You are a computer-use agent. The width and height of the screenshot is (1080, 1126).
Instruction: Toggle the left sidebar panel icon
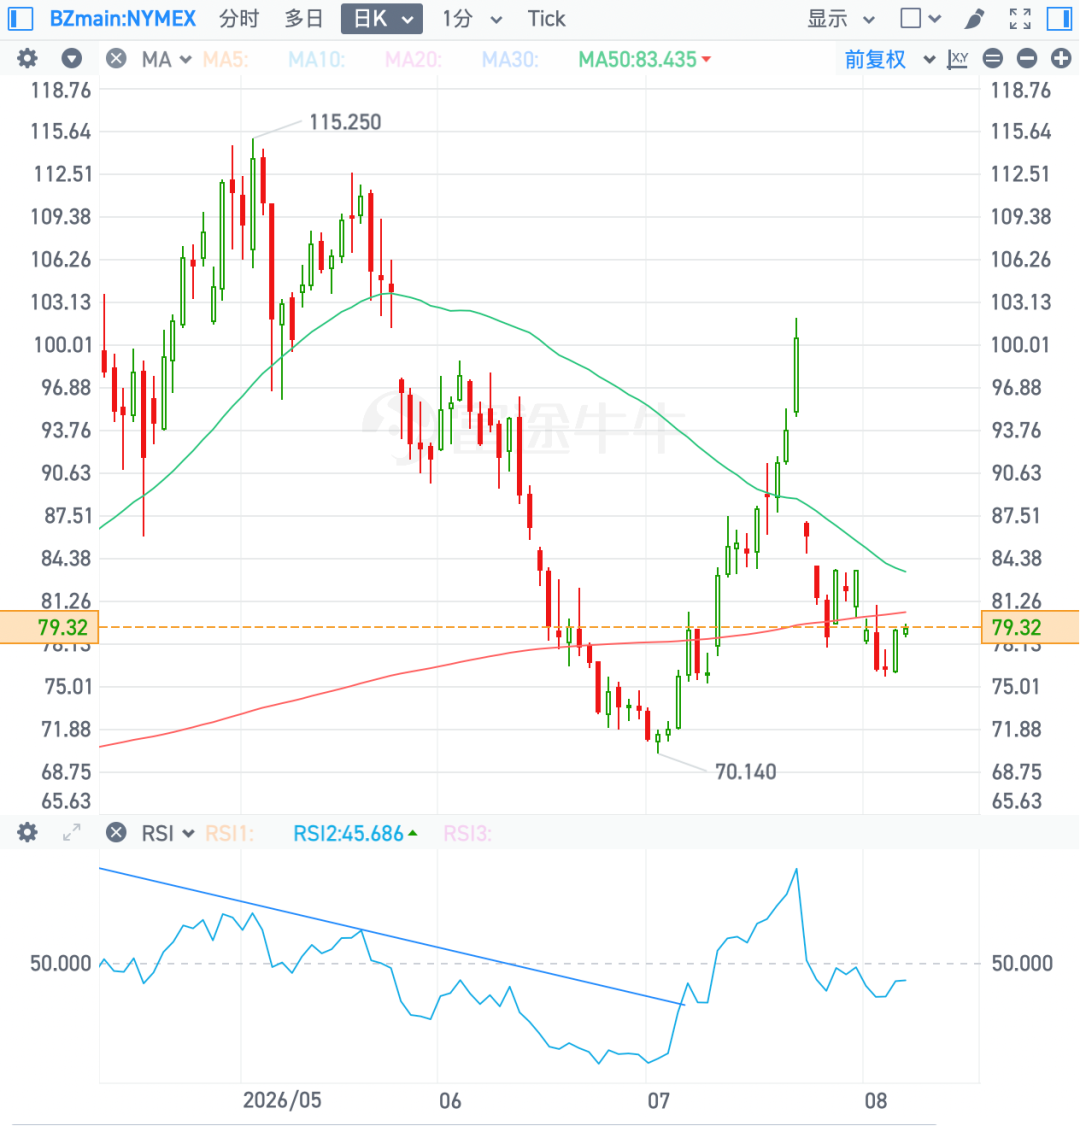pos(20,19)
